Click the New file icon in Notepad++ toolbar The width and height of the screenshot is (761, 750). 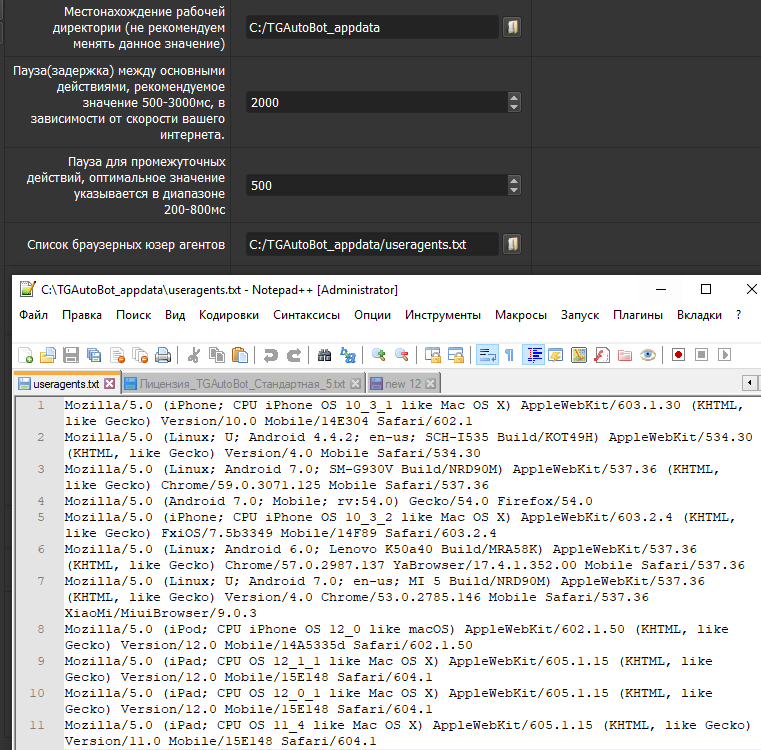point(26,354)
